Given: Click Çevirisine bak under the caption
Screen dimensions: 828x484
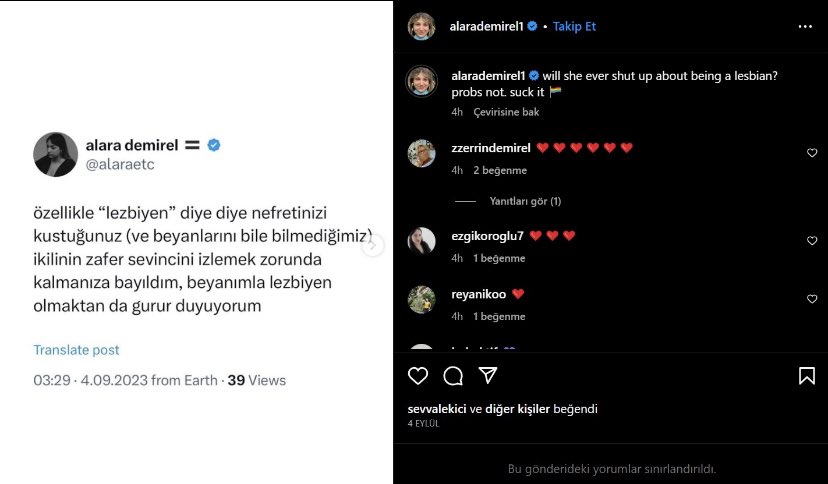Looking at the screenshot, I should 506,112.
